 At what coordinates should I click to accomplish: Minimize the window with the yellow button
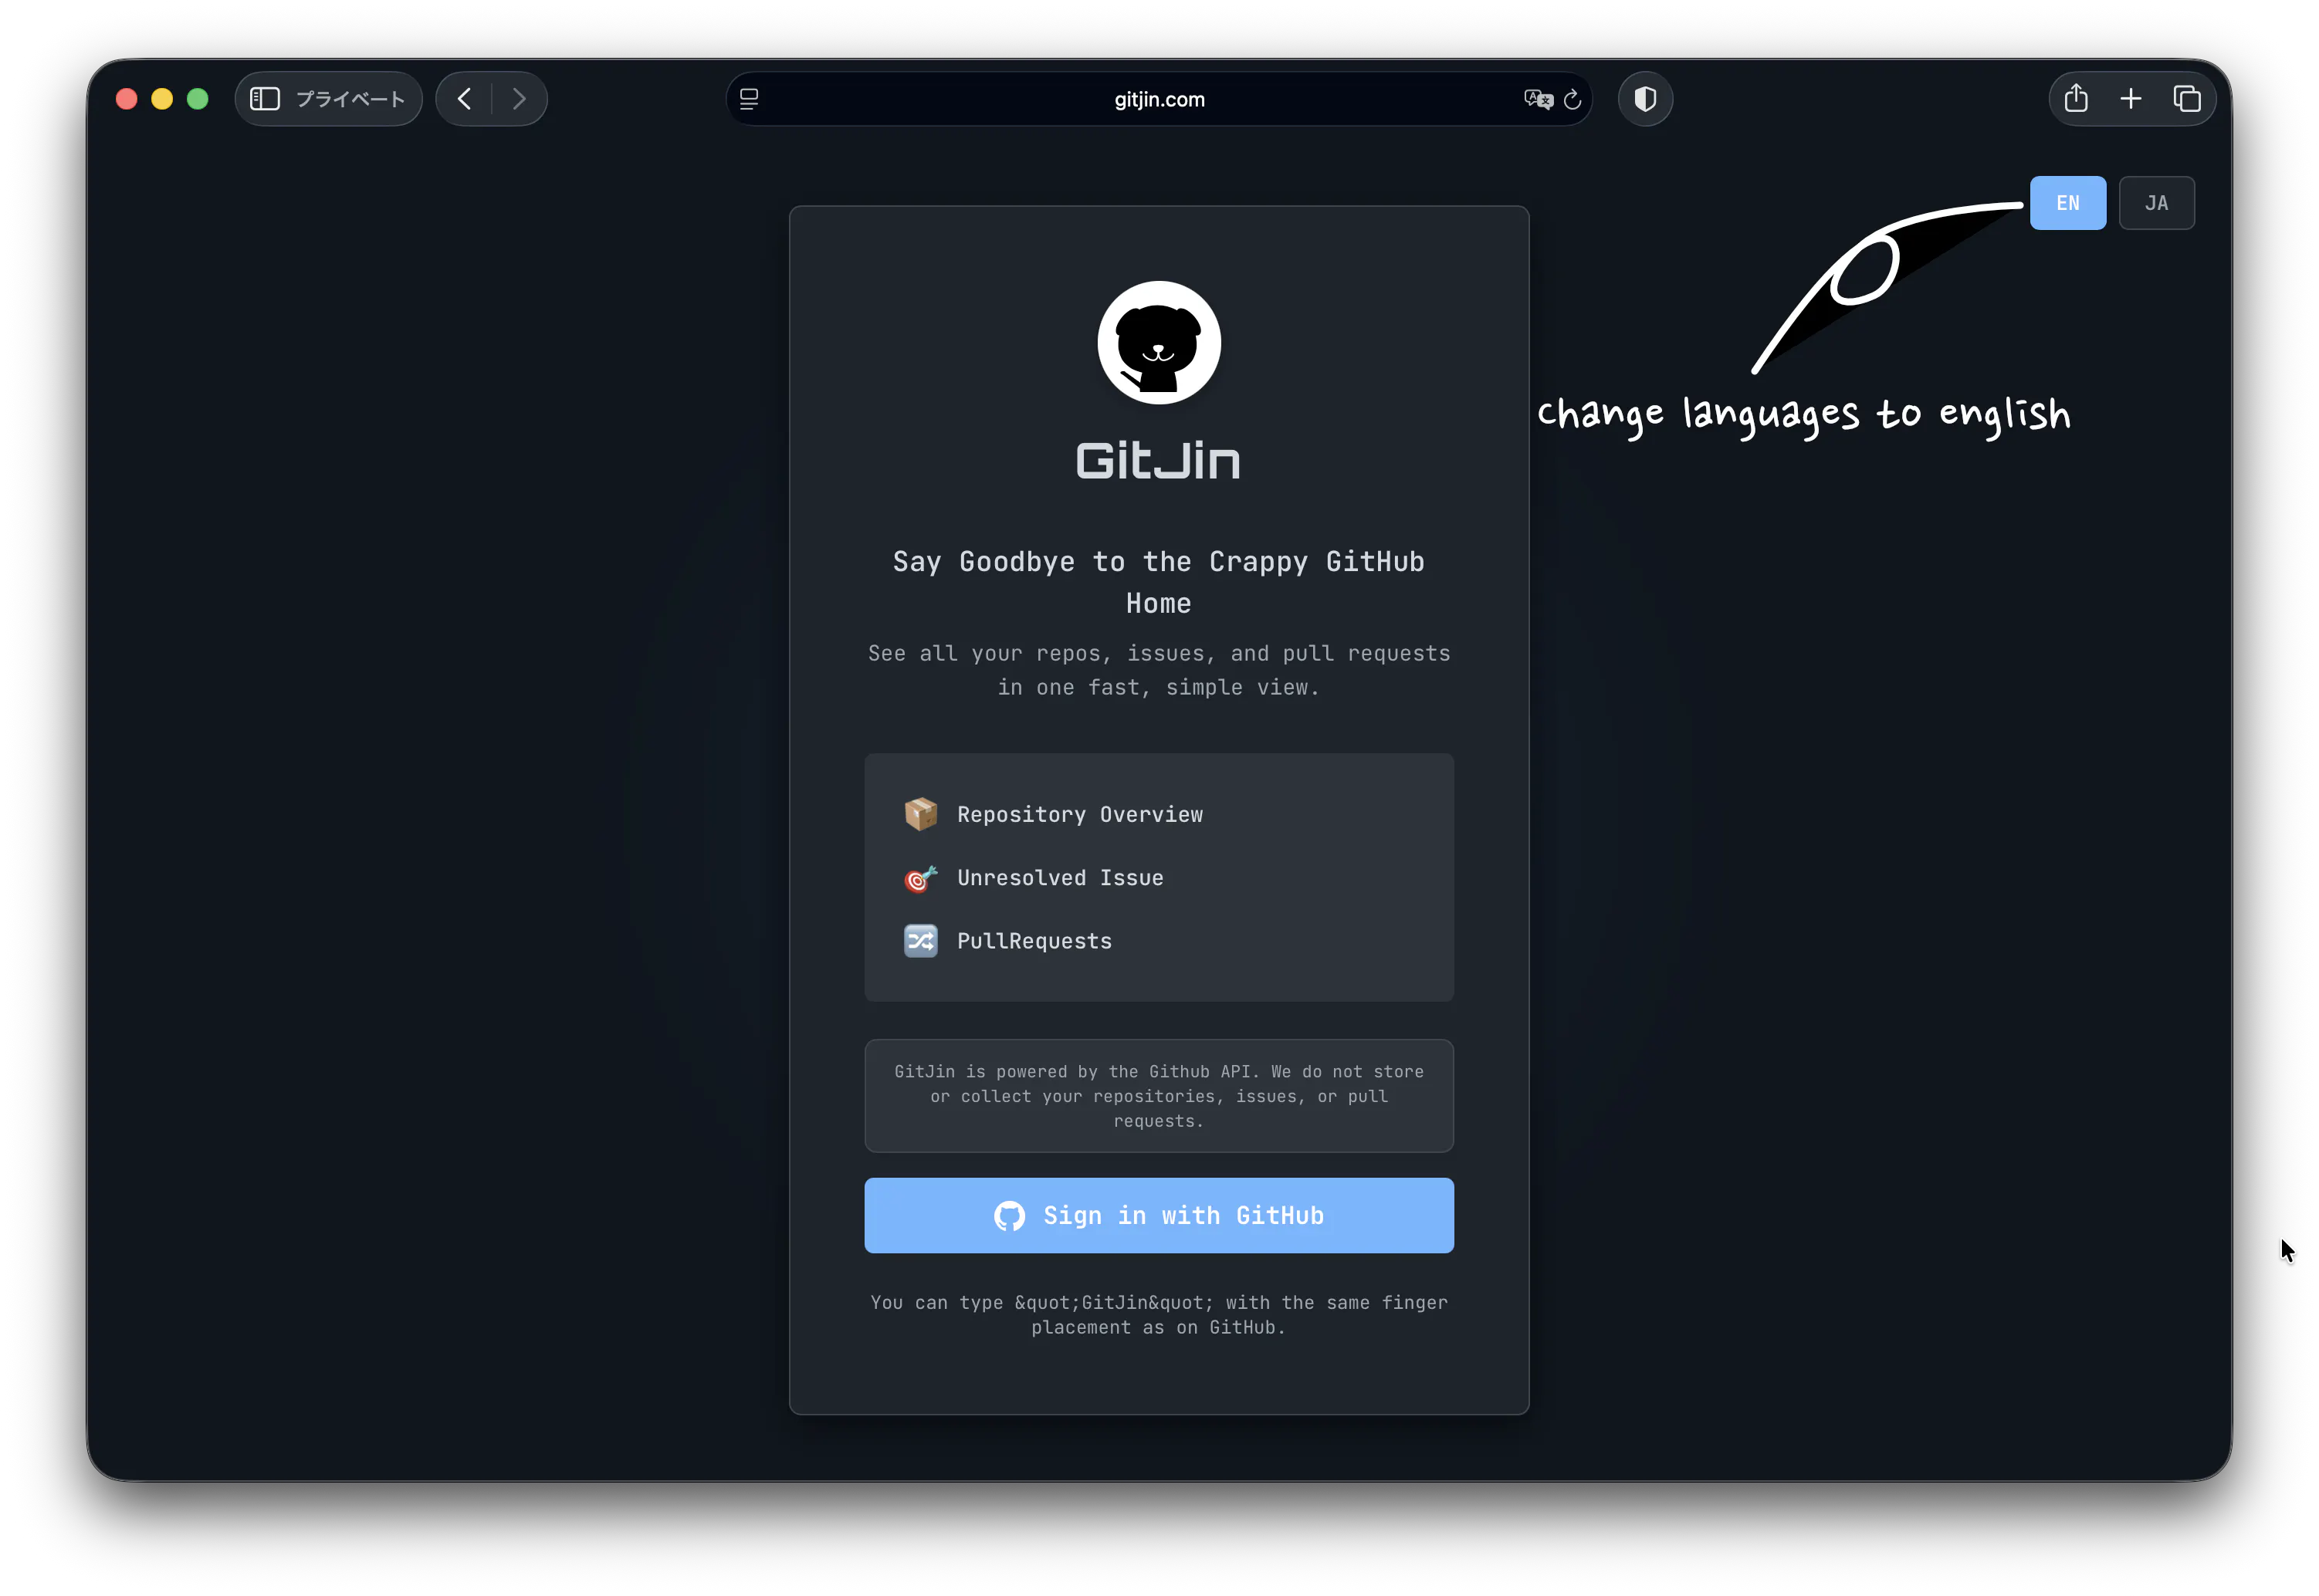[162, 99]
